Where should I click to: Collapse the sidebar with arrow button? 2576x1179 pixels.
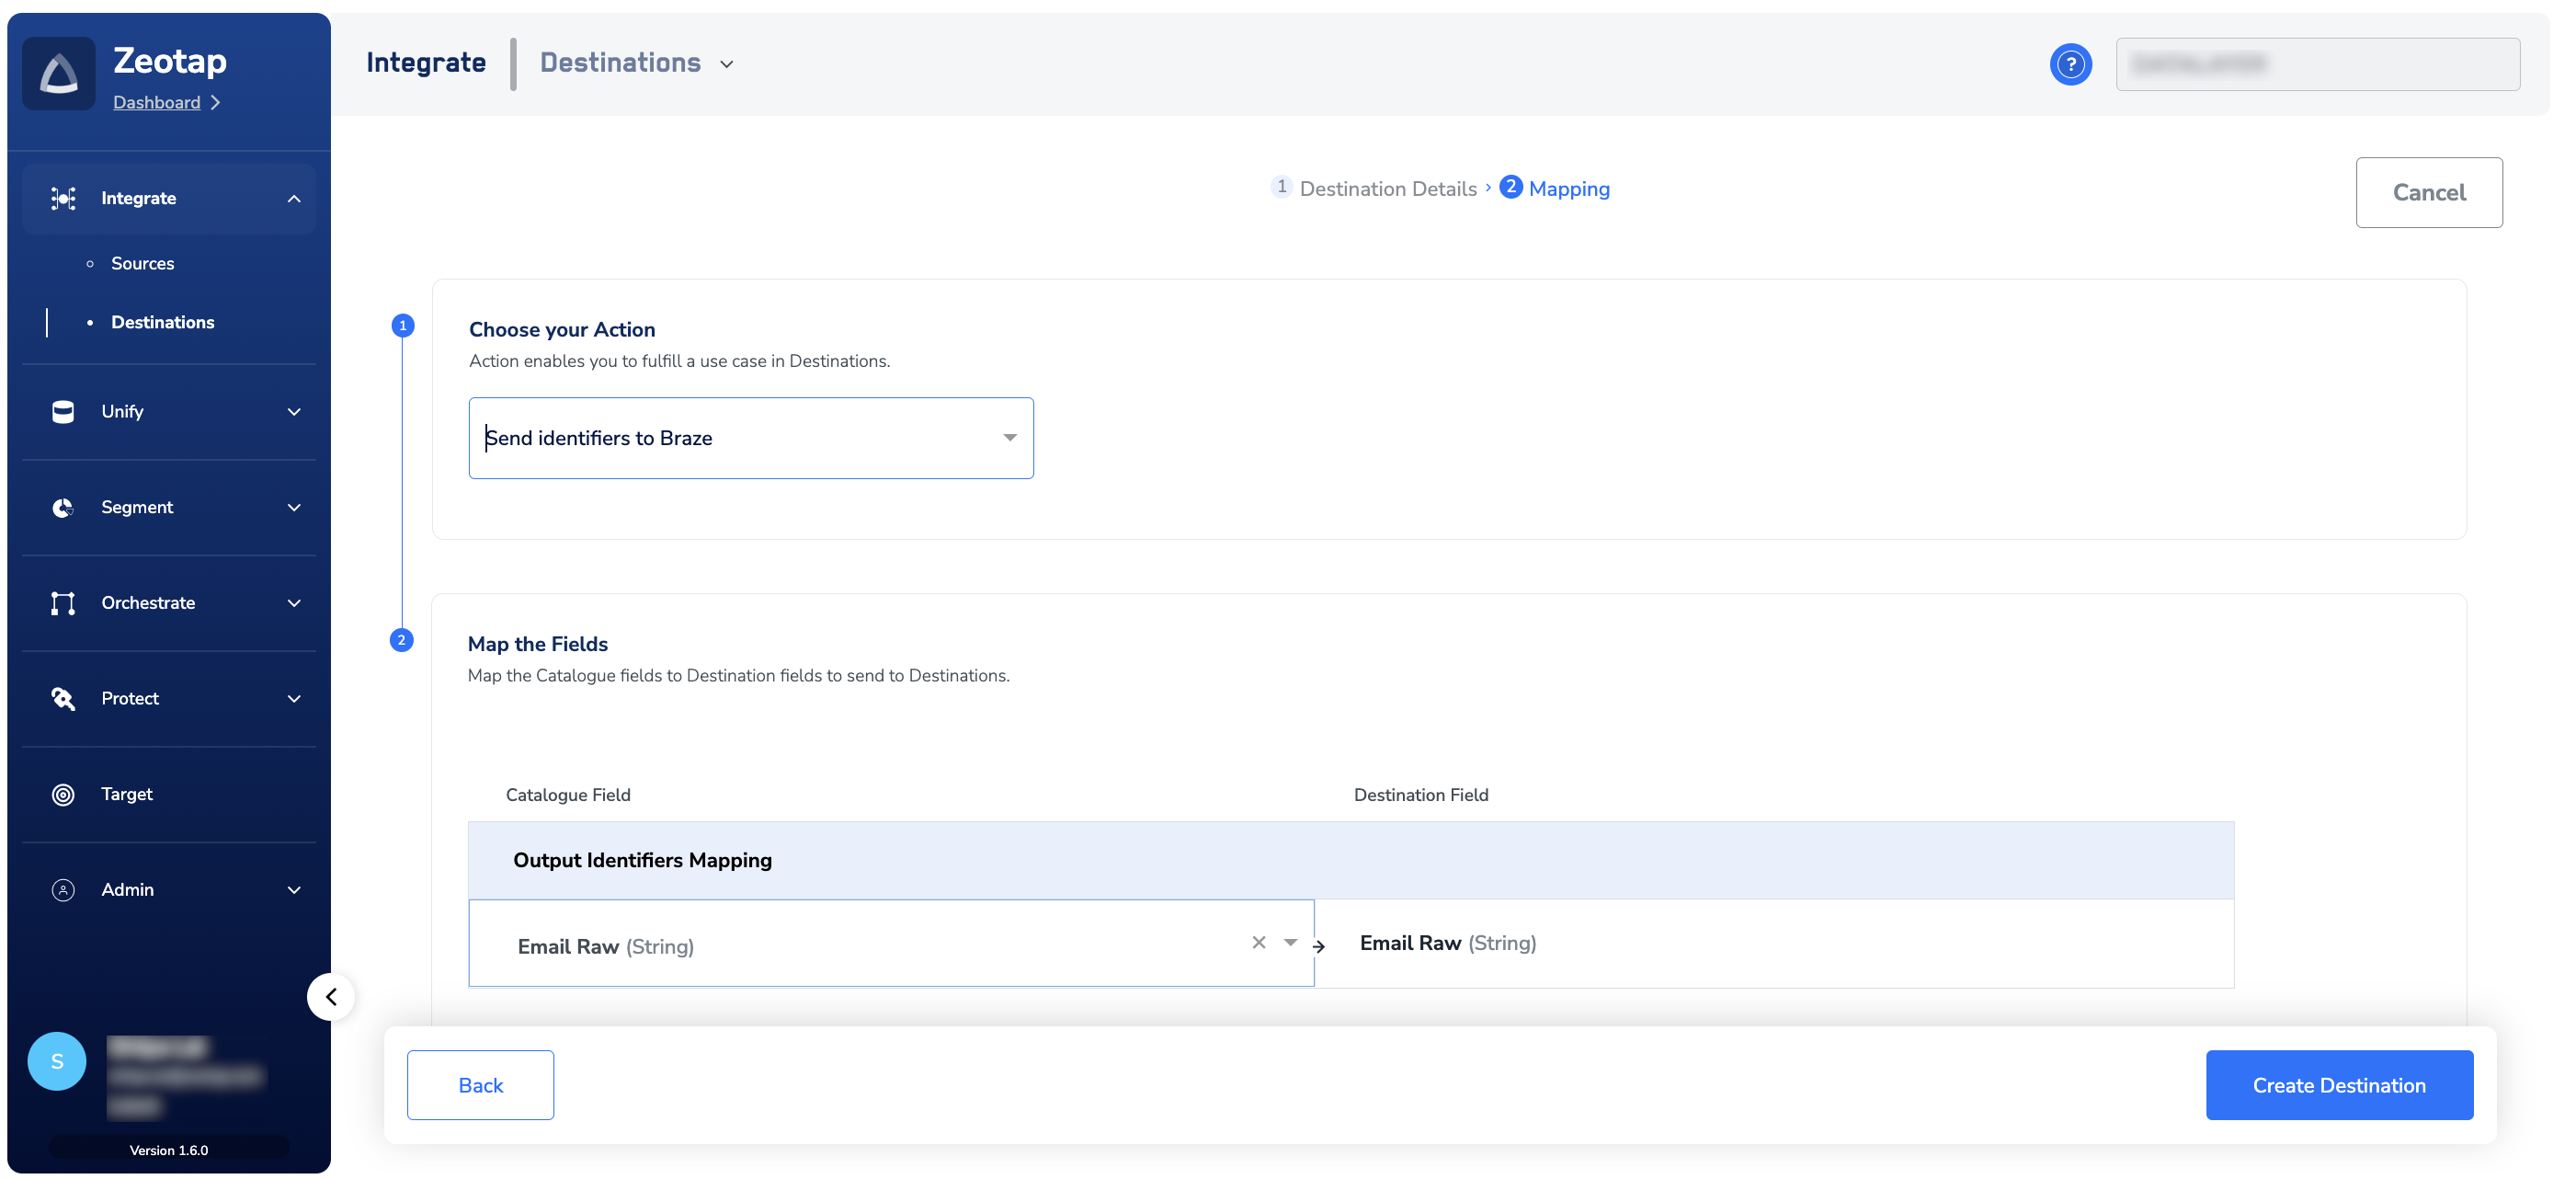click(331, 997)
